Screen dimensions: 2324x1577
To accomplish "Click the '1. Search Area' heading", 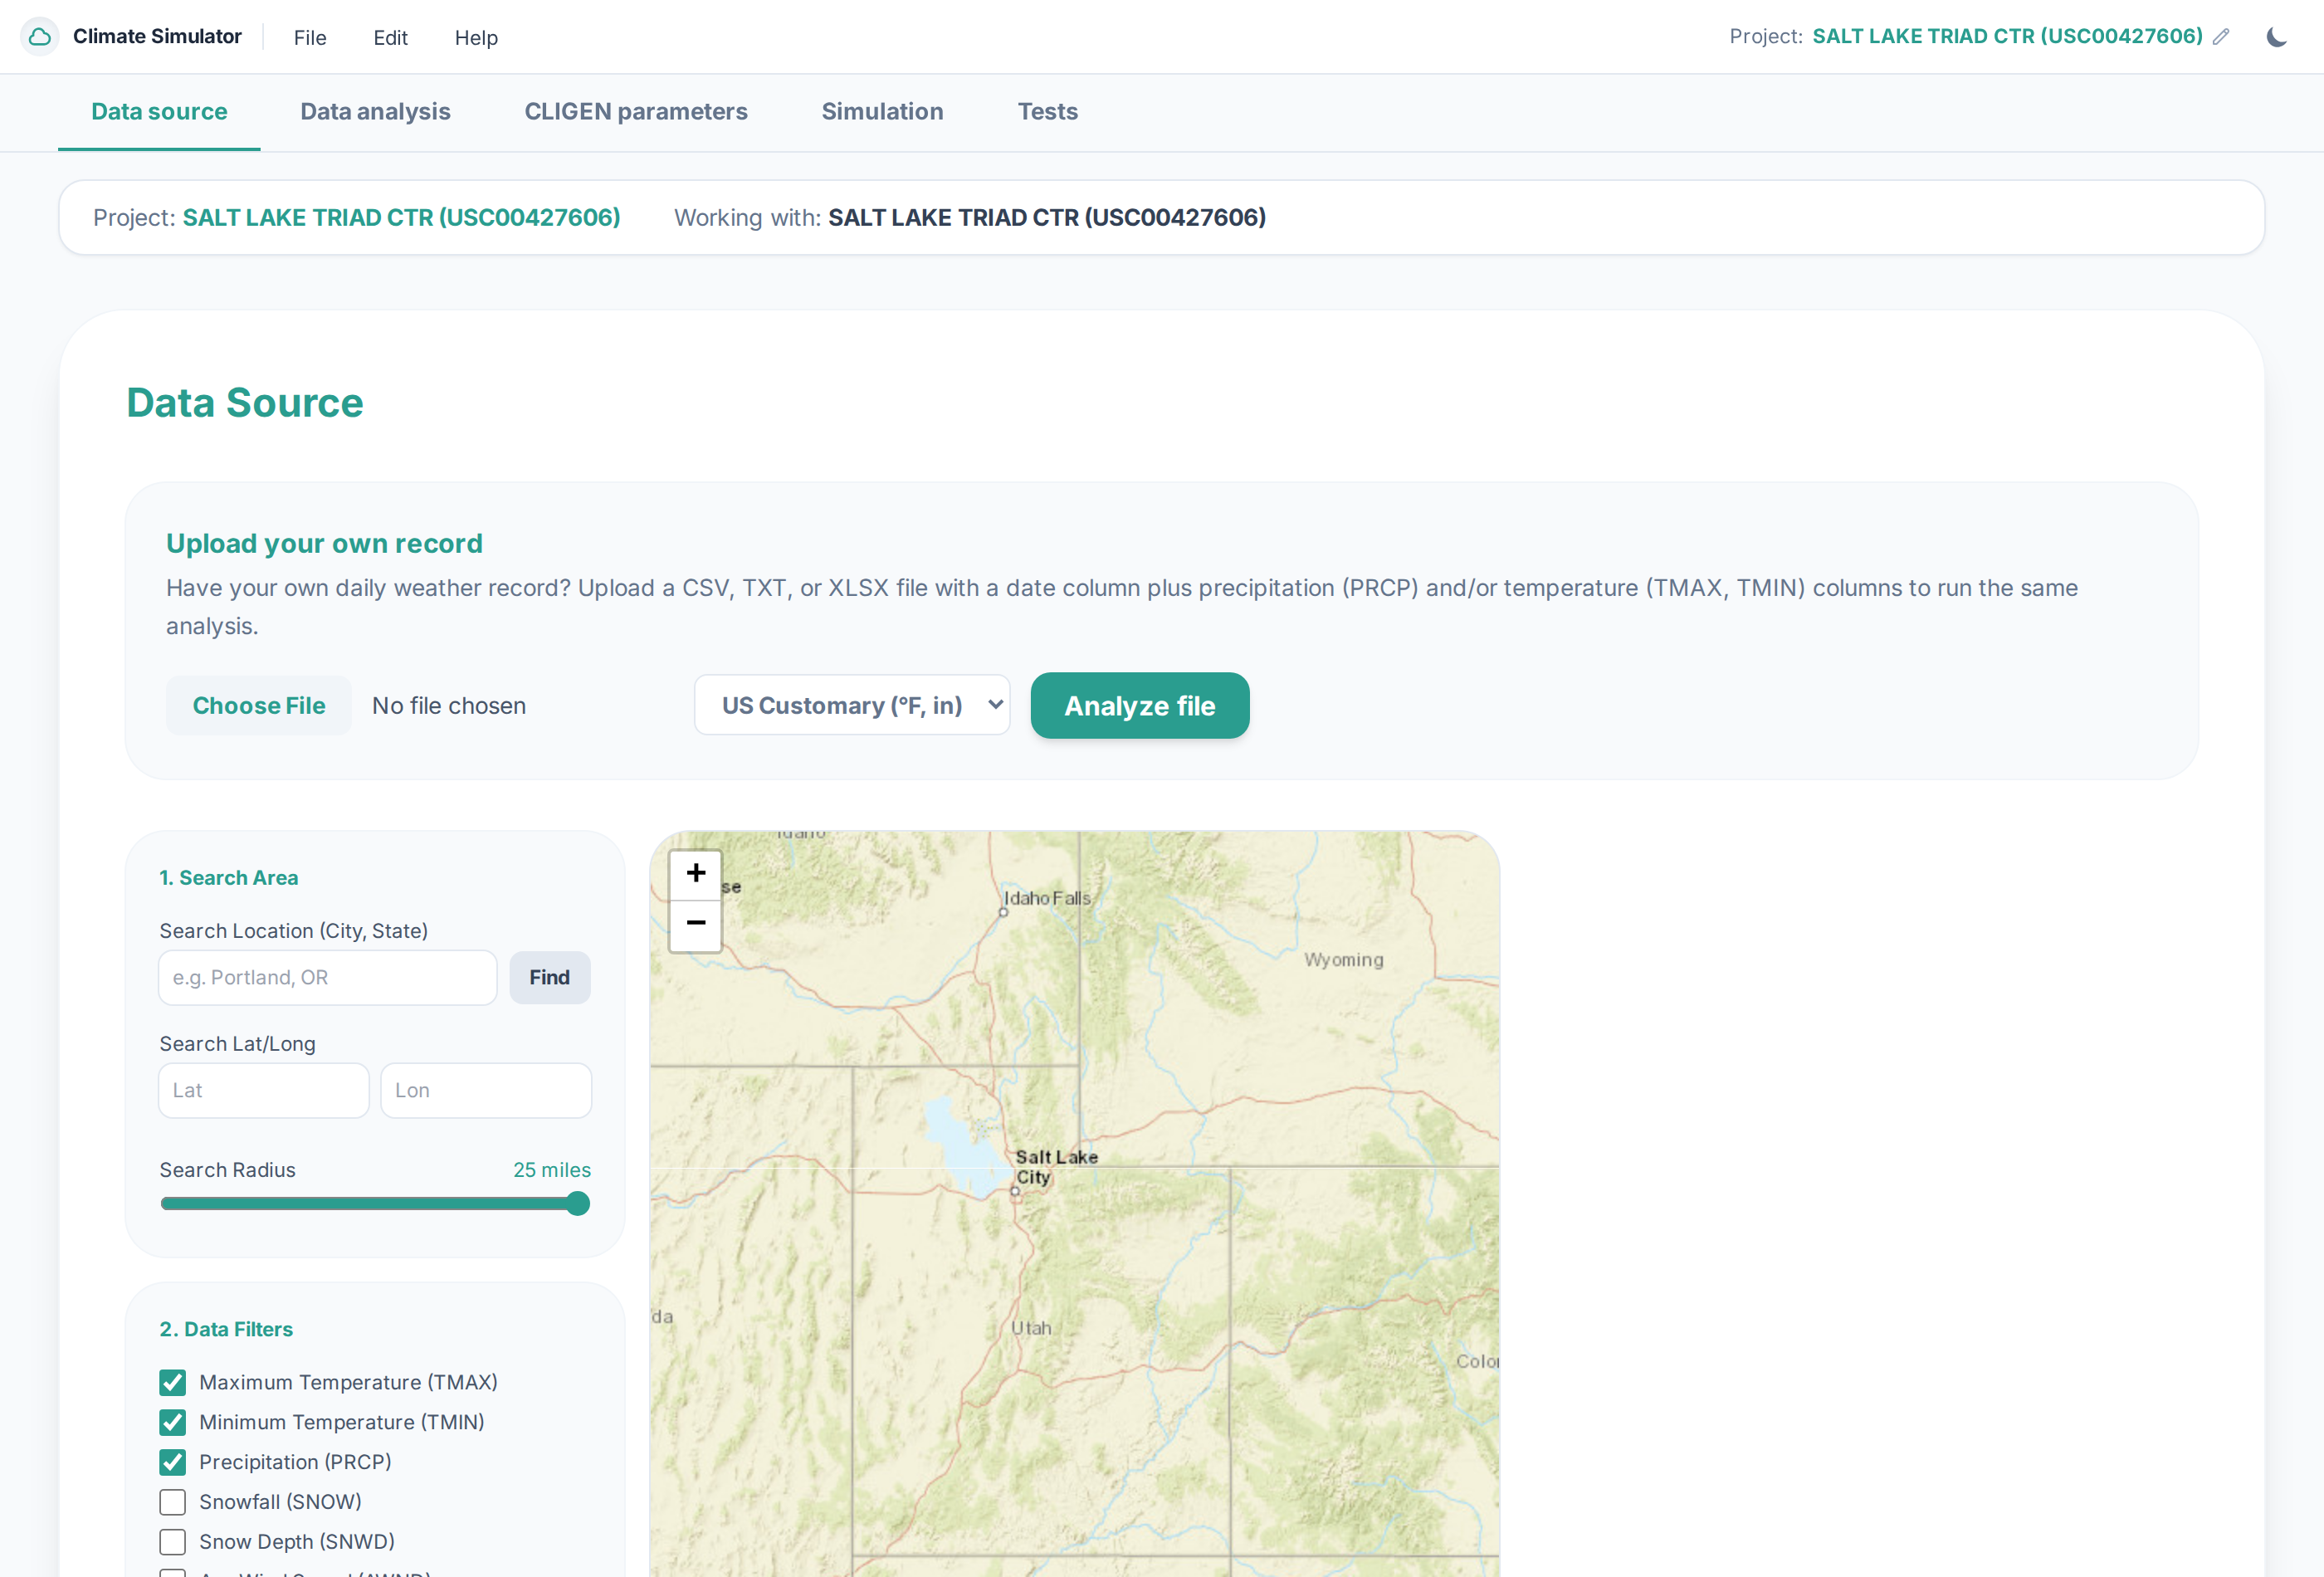I will click(x=229, y=878).
